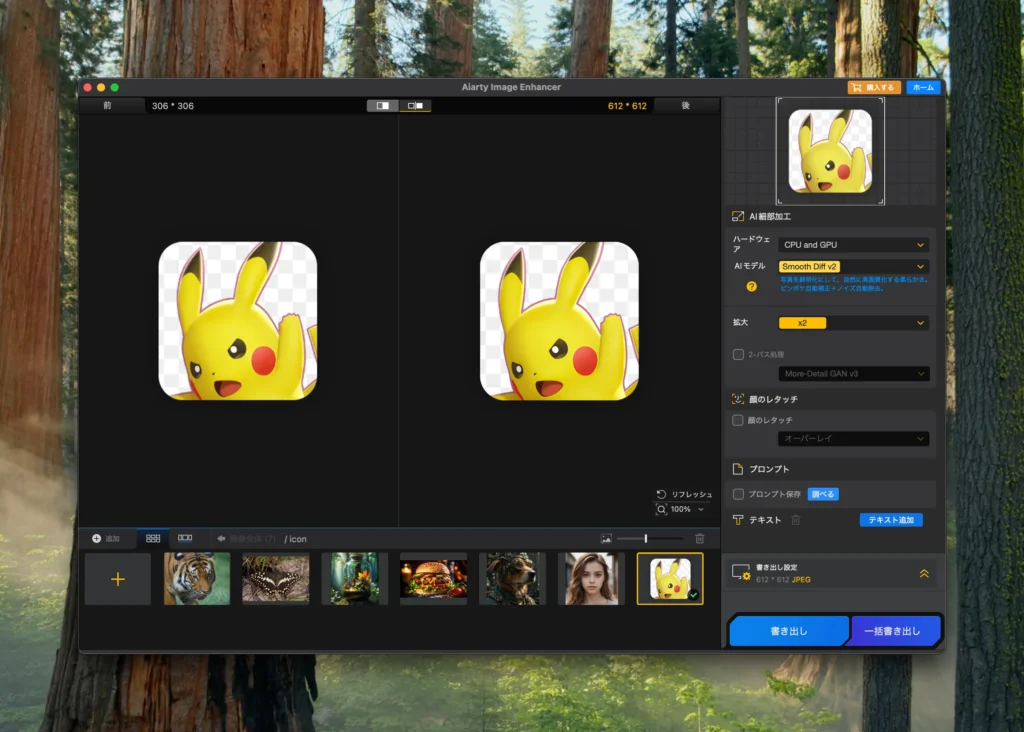Check the 顔のレタッチ checkbox
The width and height of the screenshot is (1024, 732).
738,420
